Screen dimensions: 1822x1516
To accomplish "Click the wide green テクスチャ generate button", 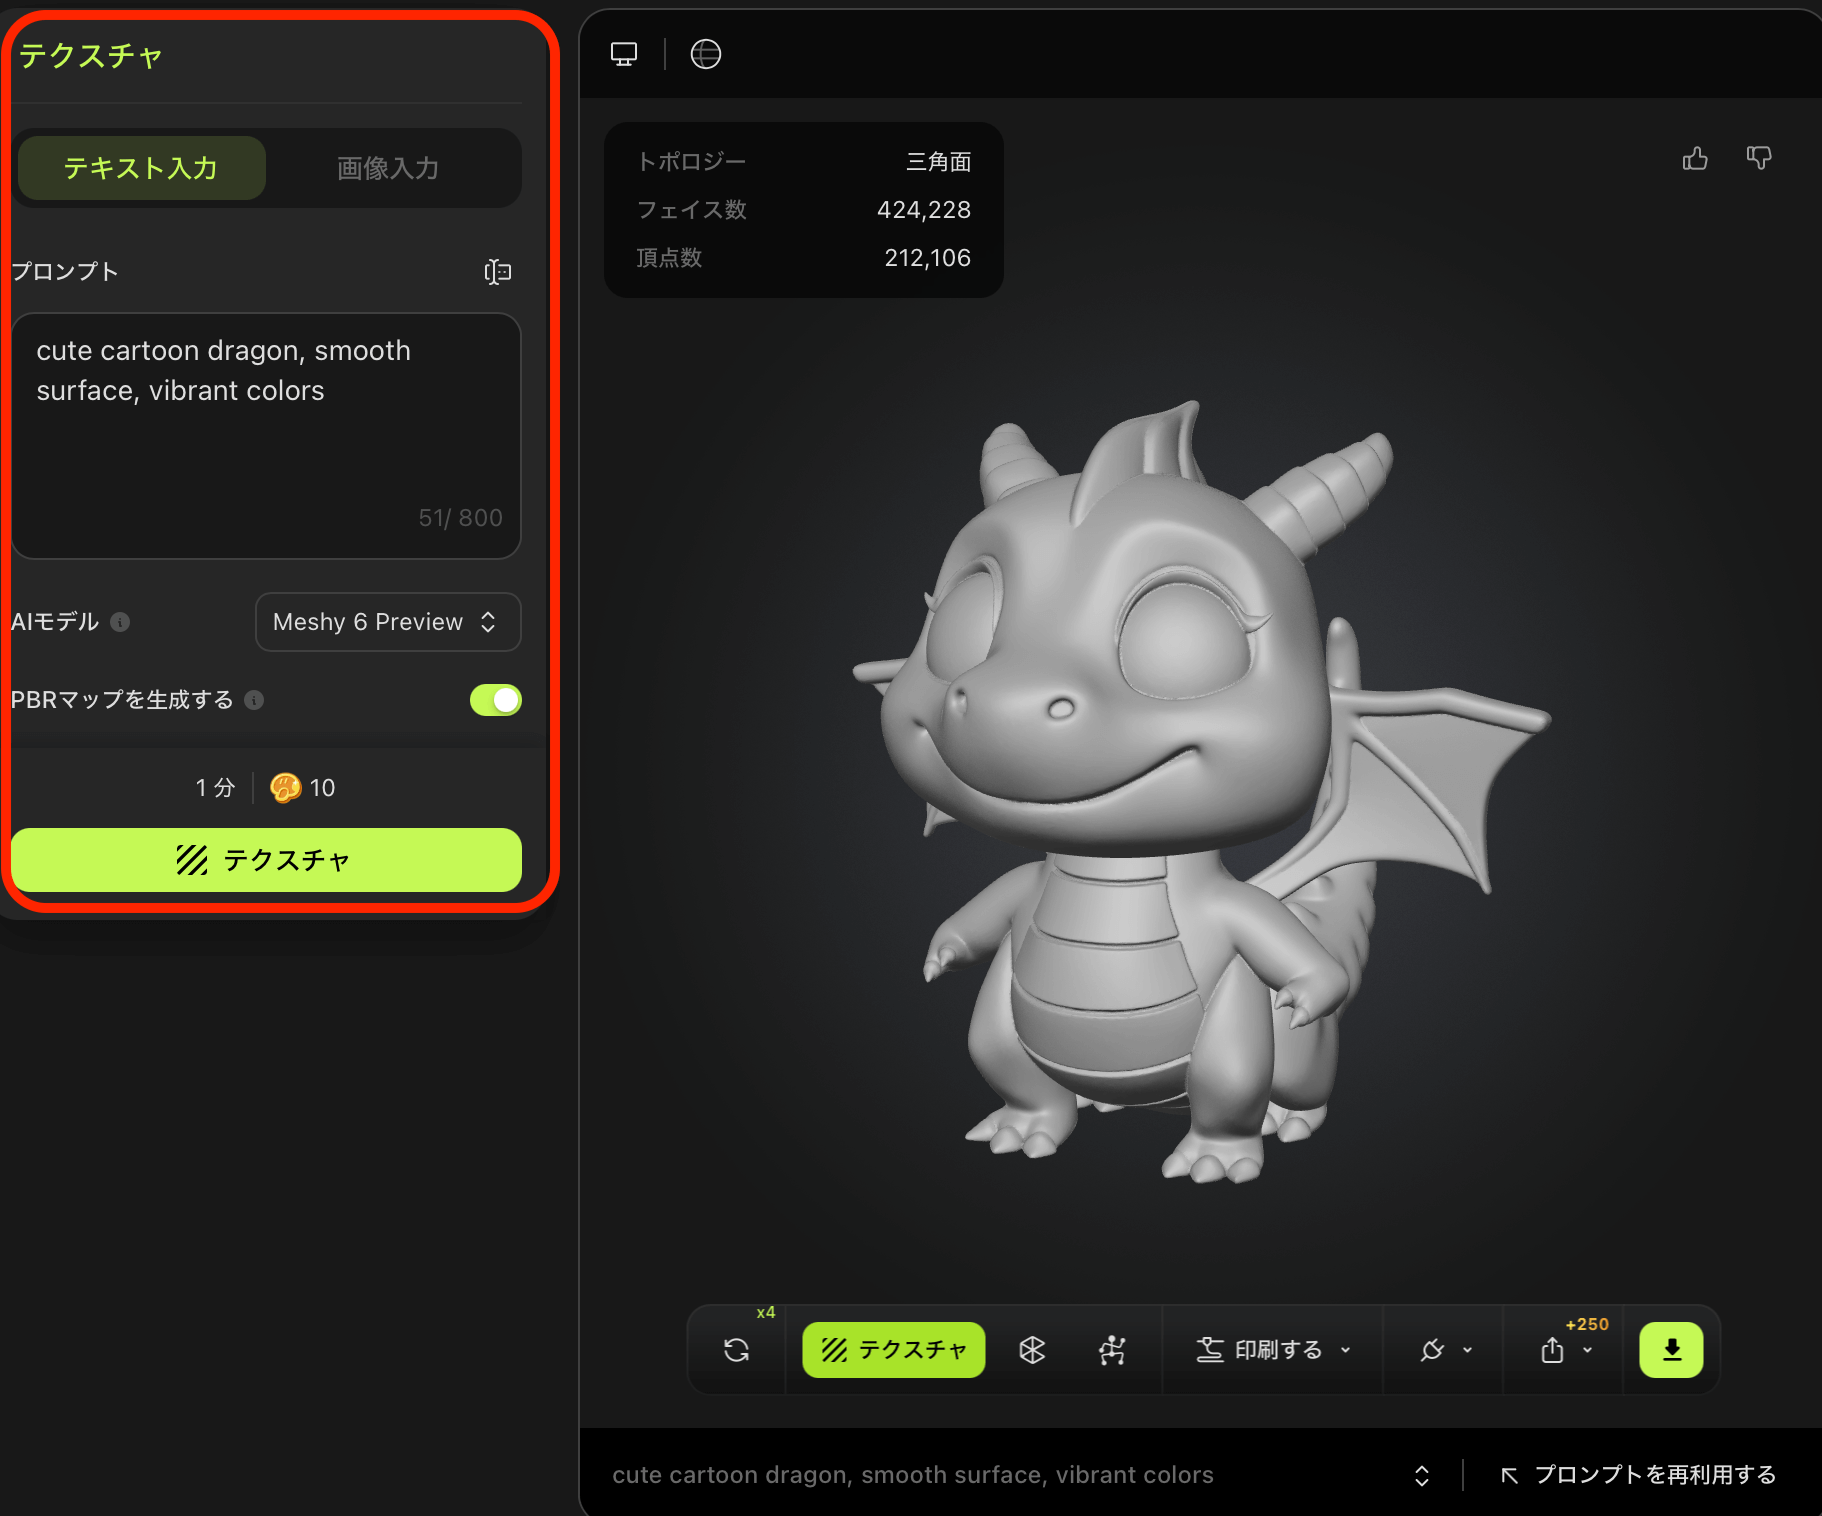I will pos(266,860).
